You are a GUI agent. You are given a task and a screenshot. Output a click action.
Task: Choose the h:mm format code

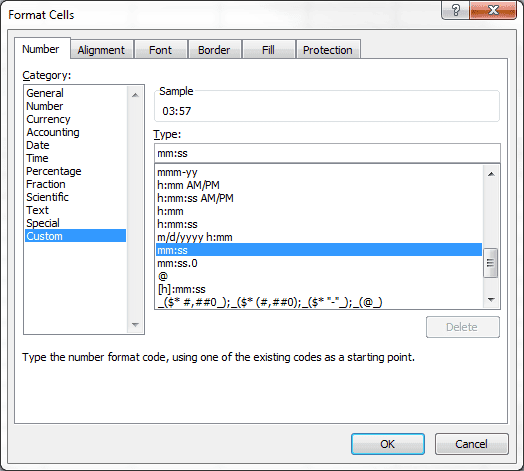pos(319,211)
